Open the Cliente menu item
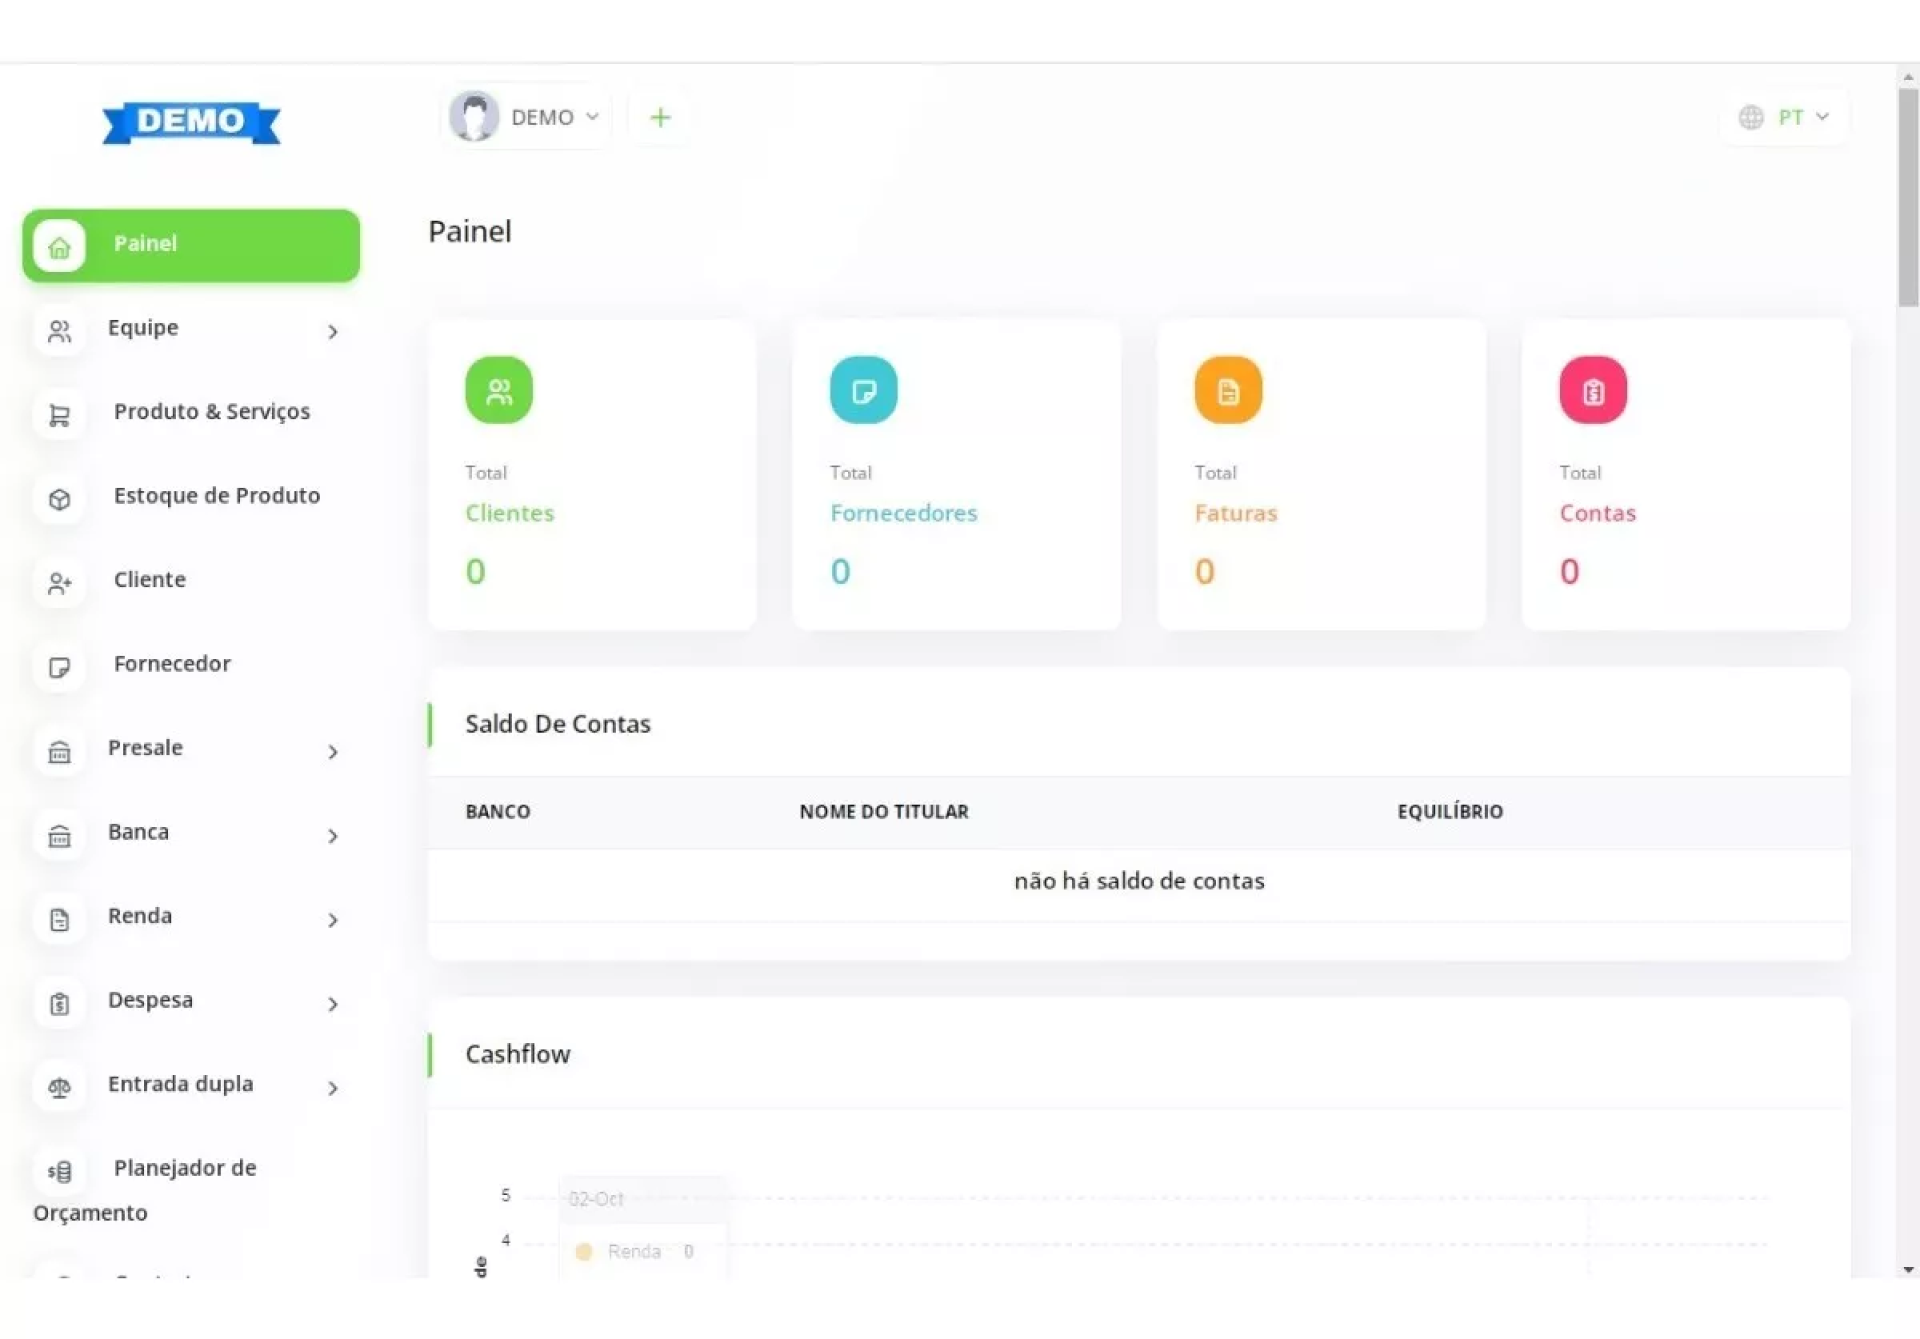1920x1339 pixels. tap(150, 580)
